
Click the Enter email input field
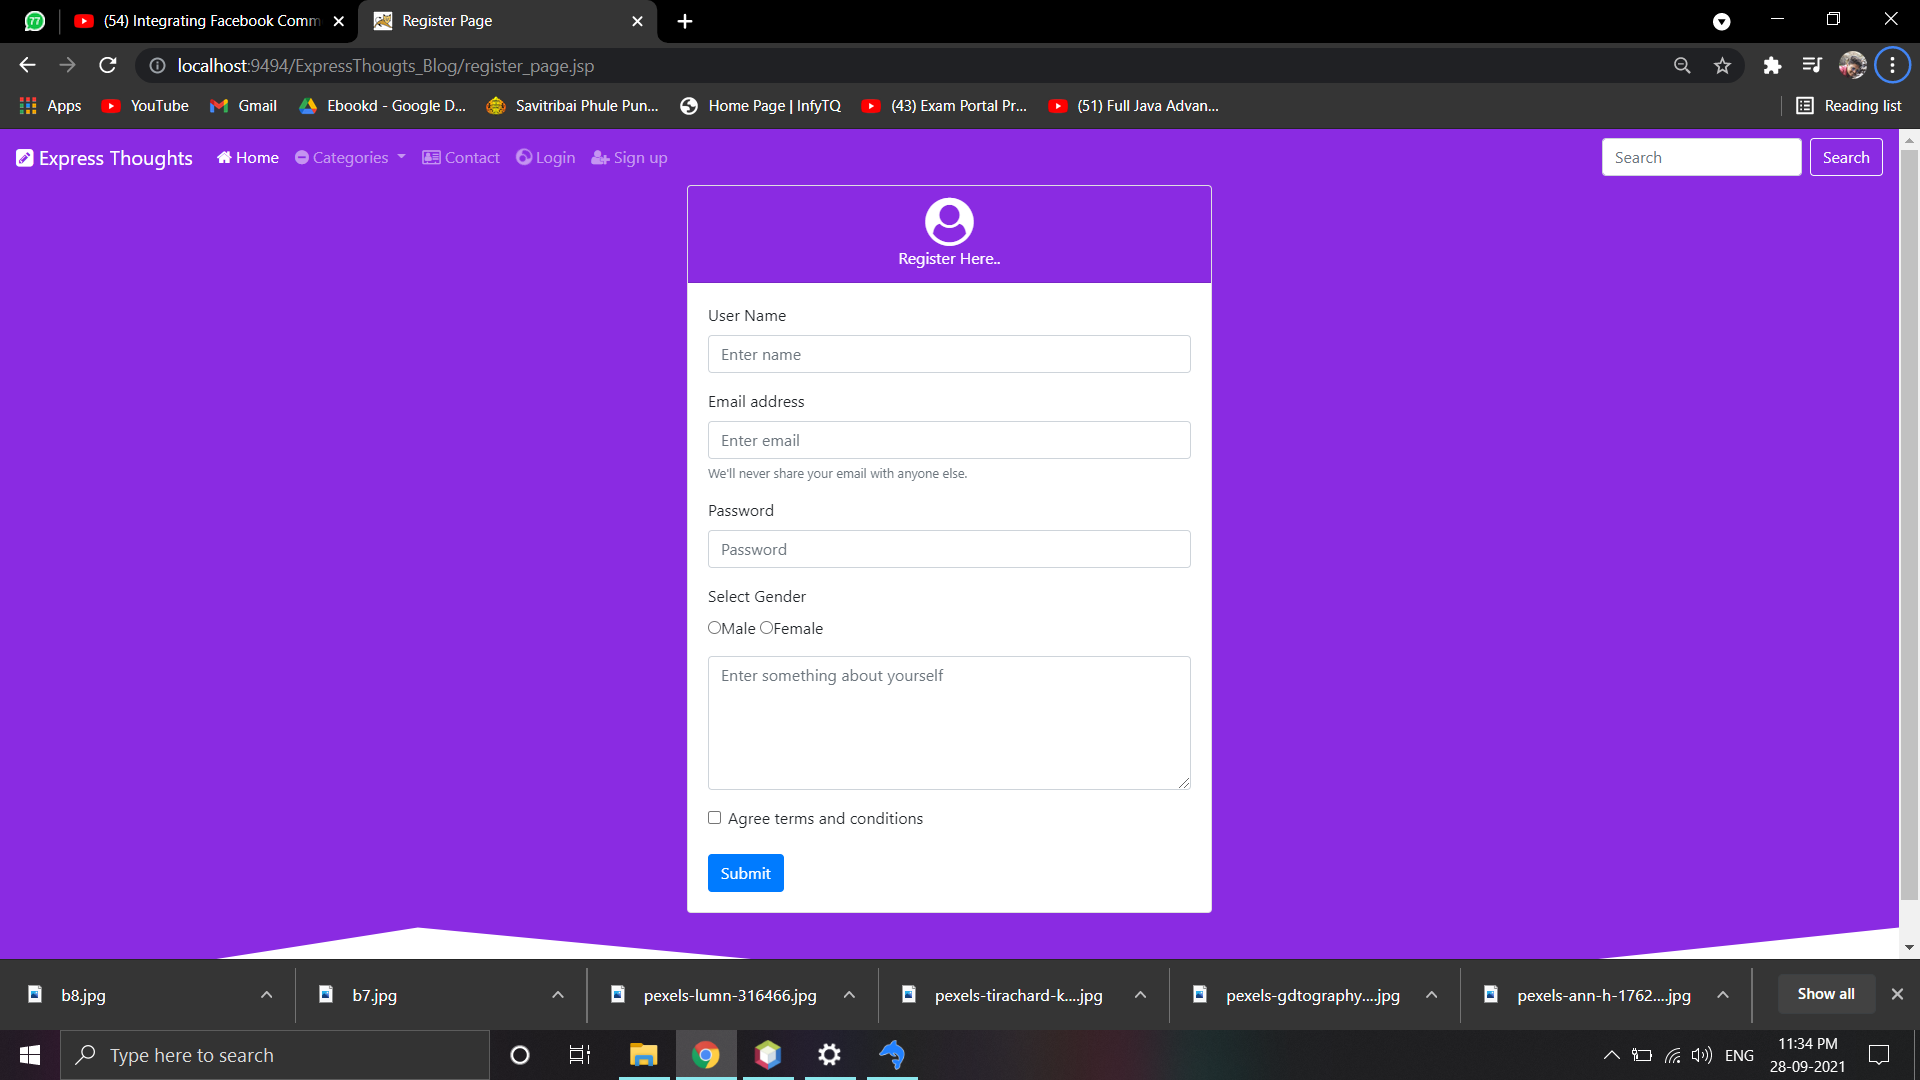point(948,440)
